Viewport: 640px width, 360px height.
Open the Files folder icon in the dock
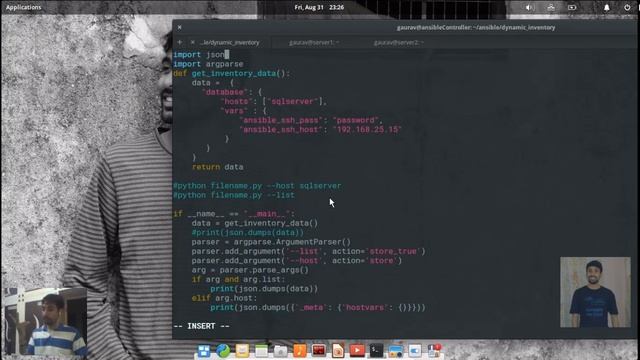280,351
